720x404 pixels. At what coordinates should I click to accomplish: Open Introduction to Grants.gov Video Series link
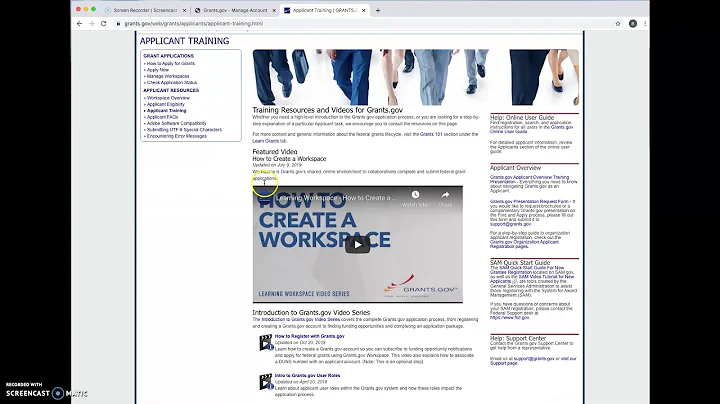tap(301, 319)
